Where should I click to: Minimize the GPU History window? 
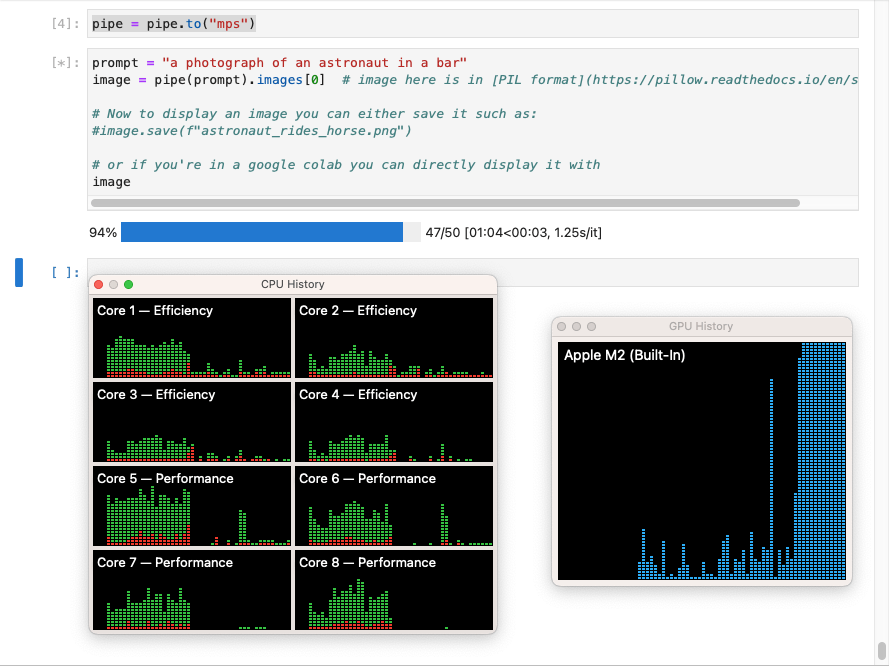pos(577,327)
